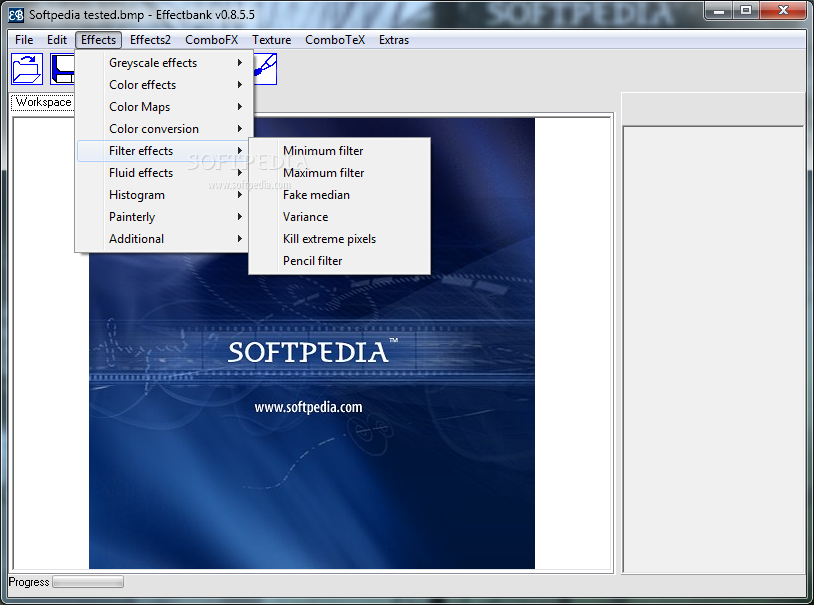Expand the Color conversion submenu

tap(164, 129)
